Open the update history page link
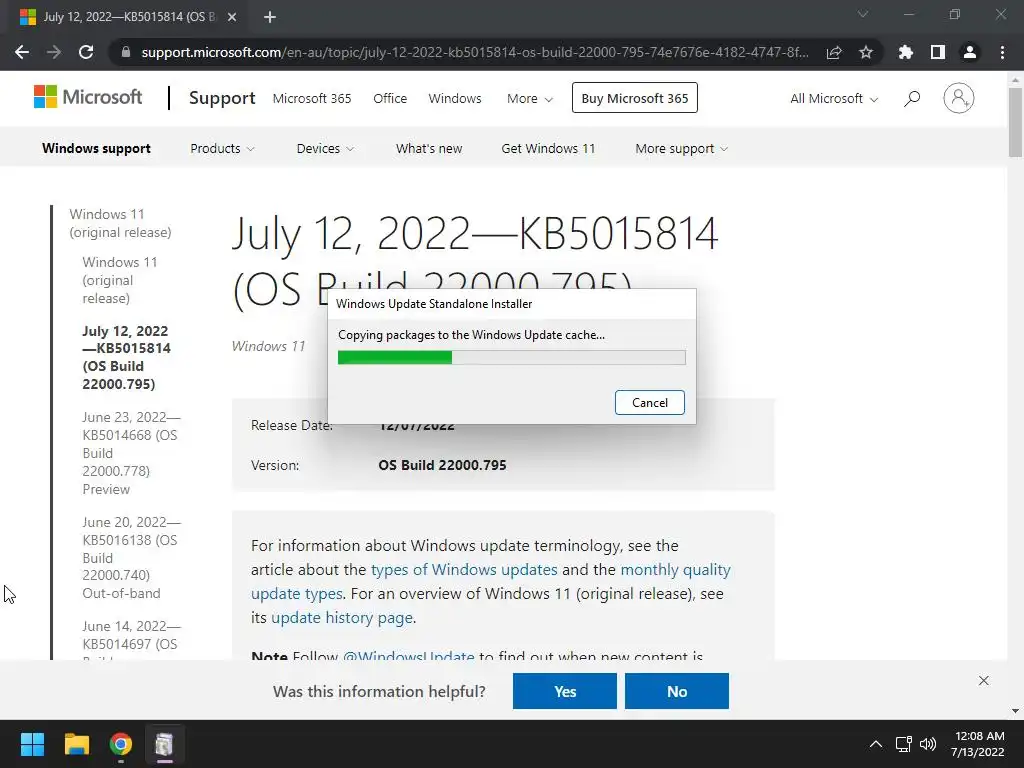Screen dimensions: 1024x768 (x=342, y=618)
